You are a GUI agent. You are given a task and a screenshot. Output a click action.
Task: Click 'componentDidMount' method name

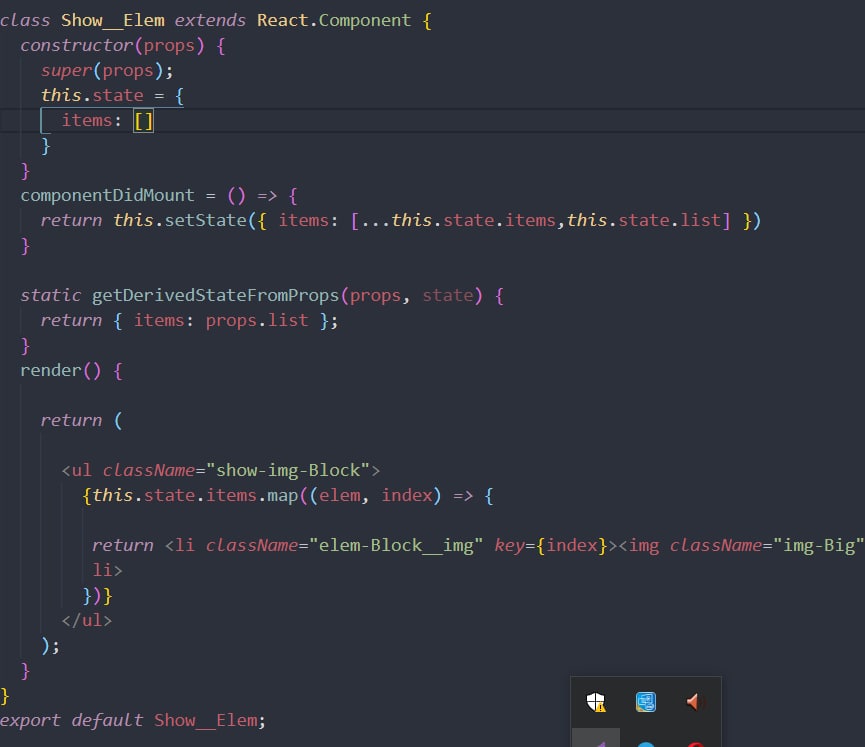[x=108, y=195]
